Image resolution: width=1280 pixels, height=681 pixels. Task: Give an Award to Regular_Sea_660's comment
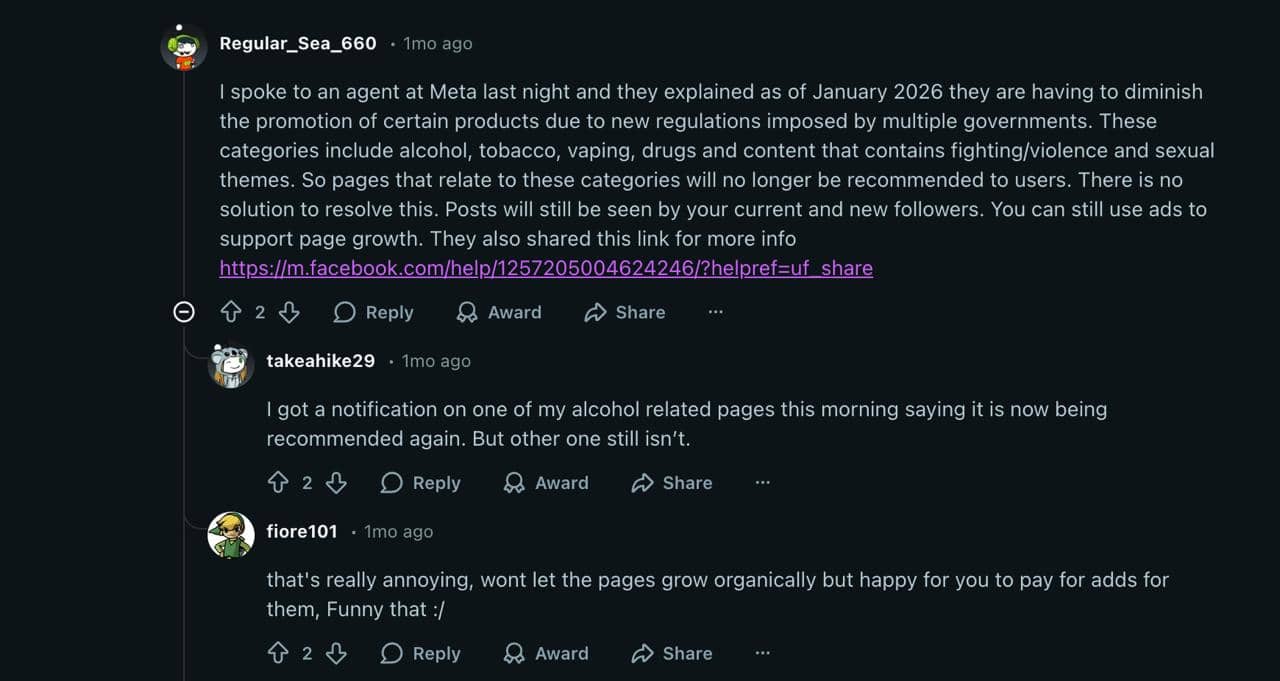pyautogui.click(x=498, y=313)
